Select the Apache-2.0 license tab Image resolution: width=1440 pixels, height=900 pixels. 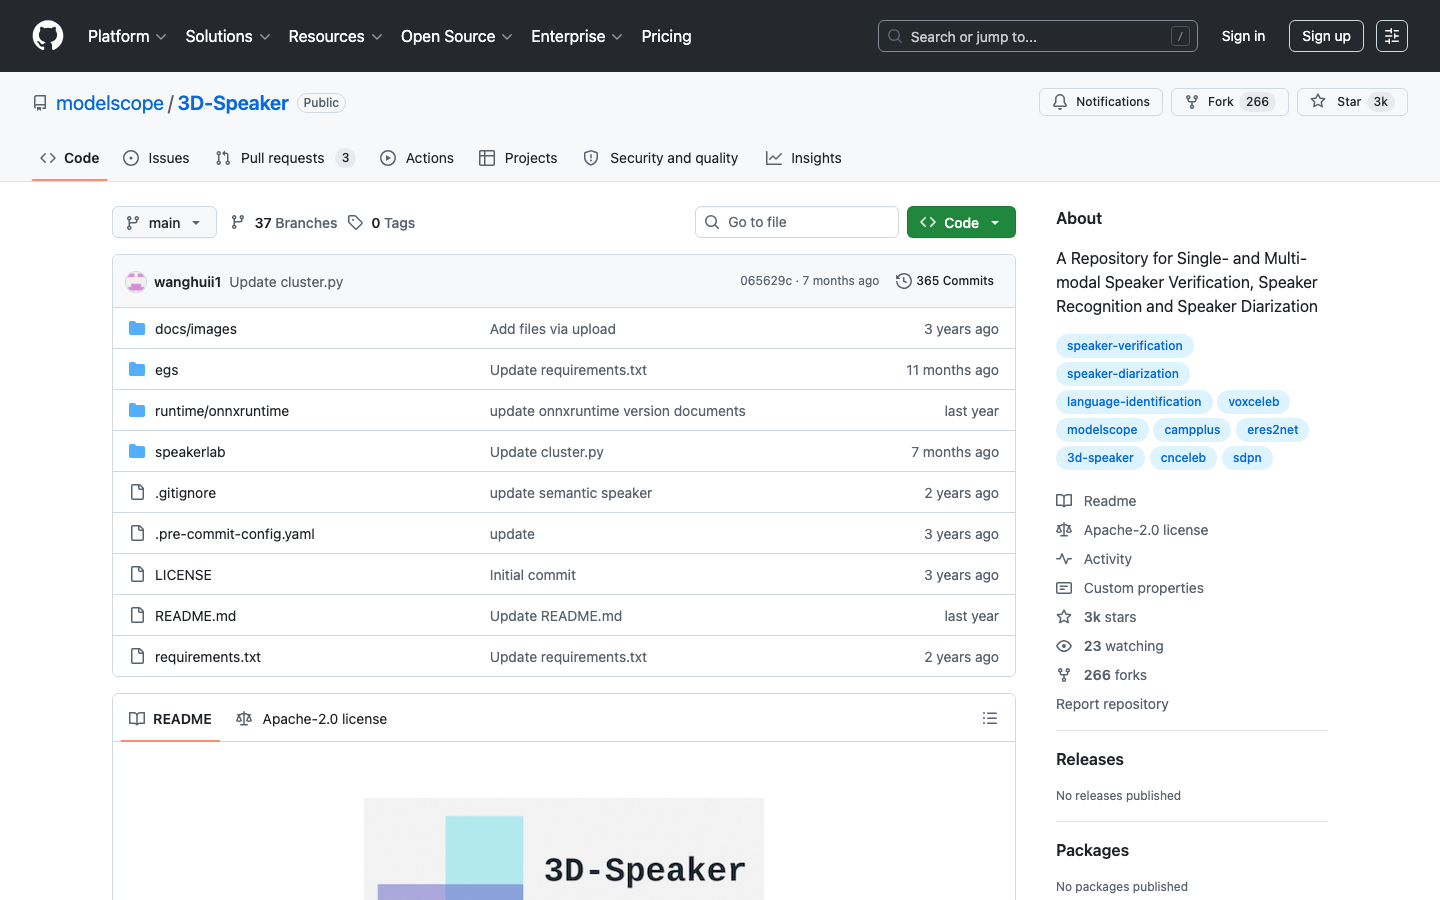tap(311, 718)
